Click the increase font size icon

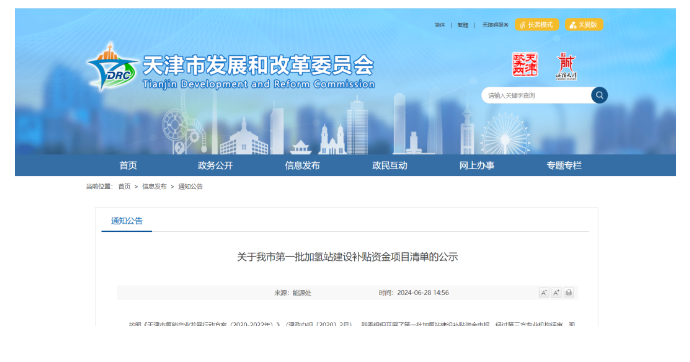[x=556, y=293]
